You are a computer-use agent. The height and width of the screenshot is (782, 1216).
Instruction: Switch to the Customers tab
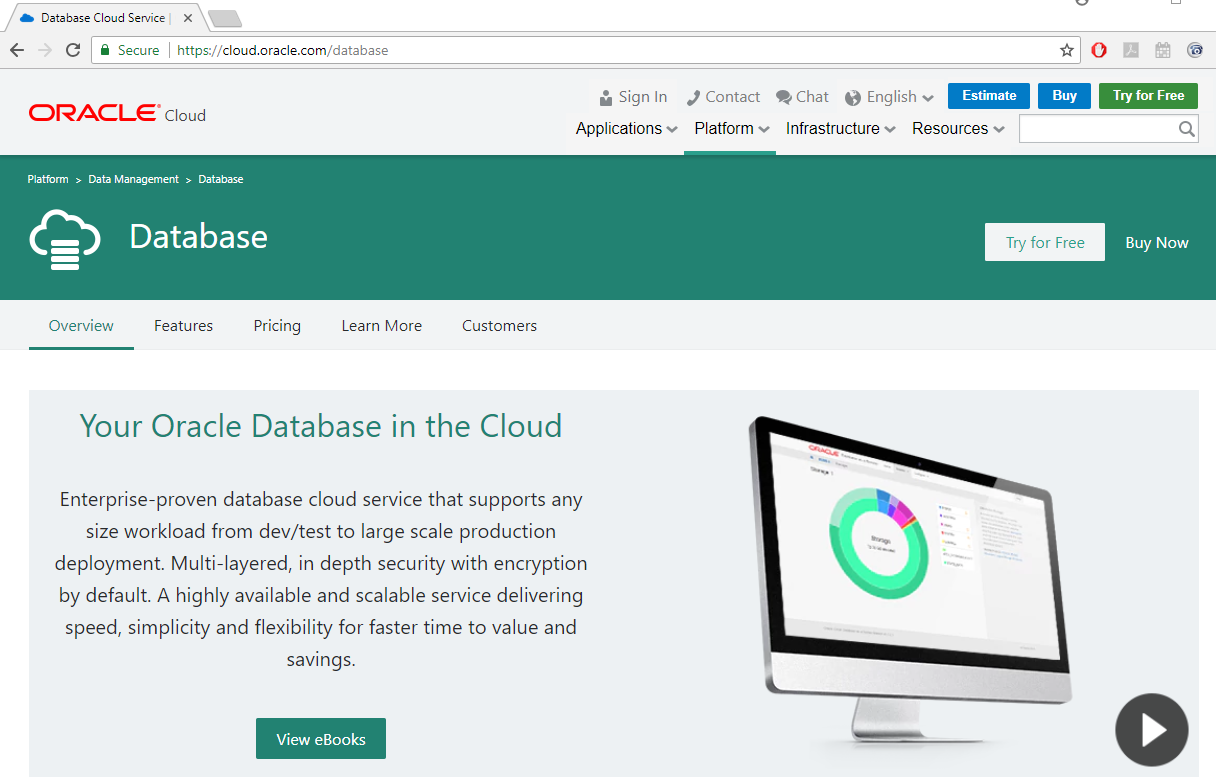pos(499,325)
